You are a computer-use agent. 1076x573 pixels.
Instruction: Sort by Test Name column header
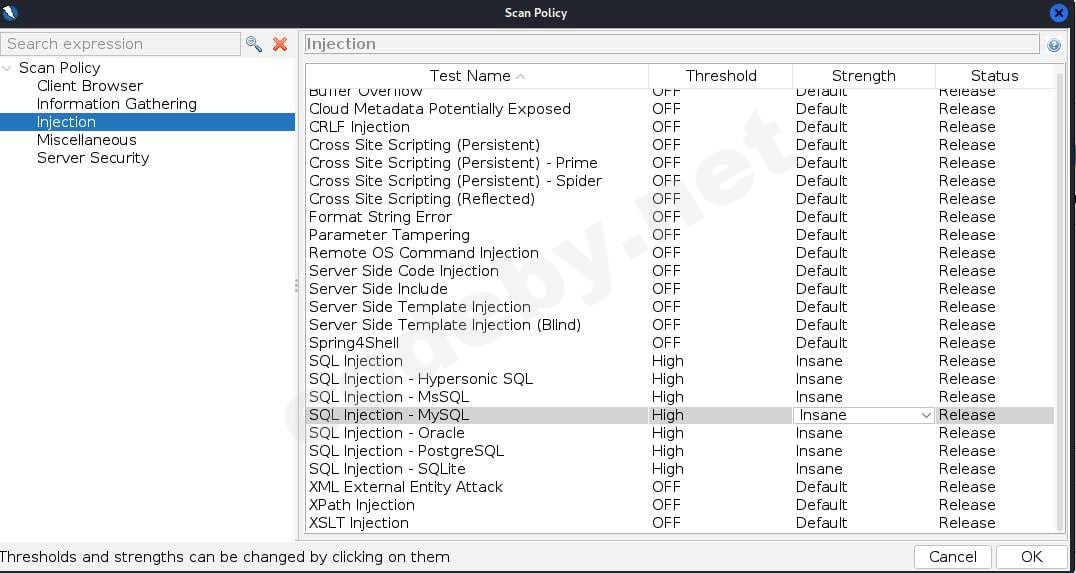click(476, 76)
